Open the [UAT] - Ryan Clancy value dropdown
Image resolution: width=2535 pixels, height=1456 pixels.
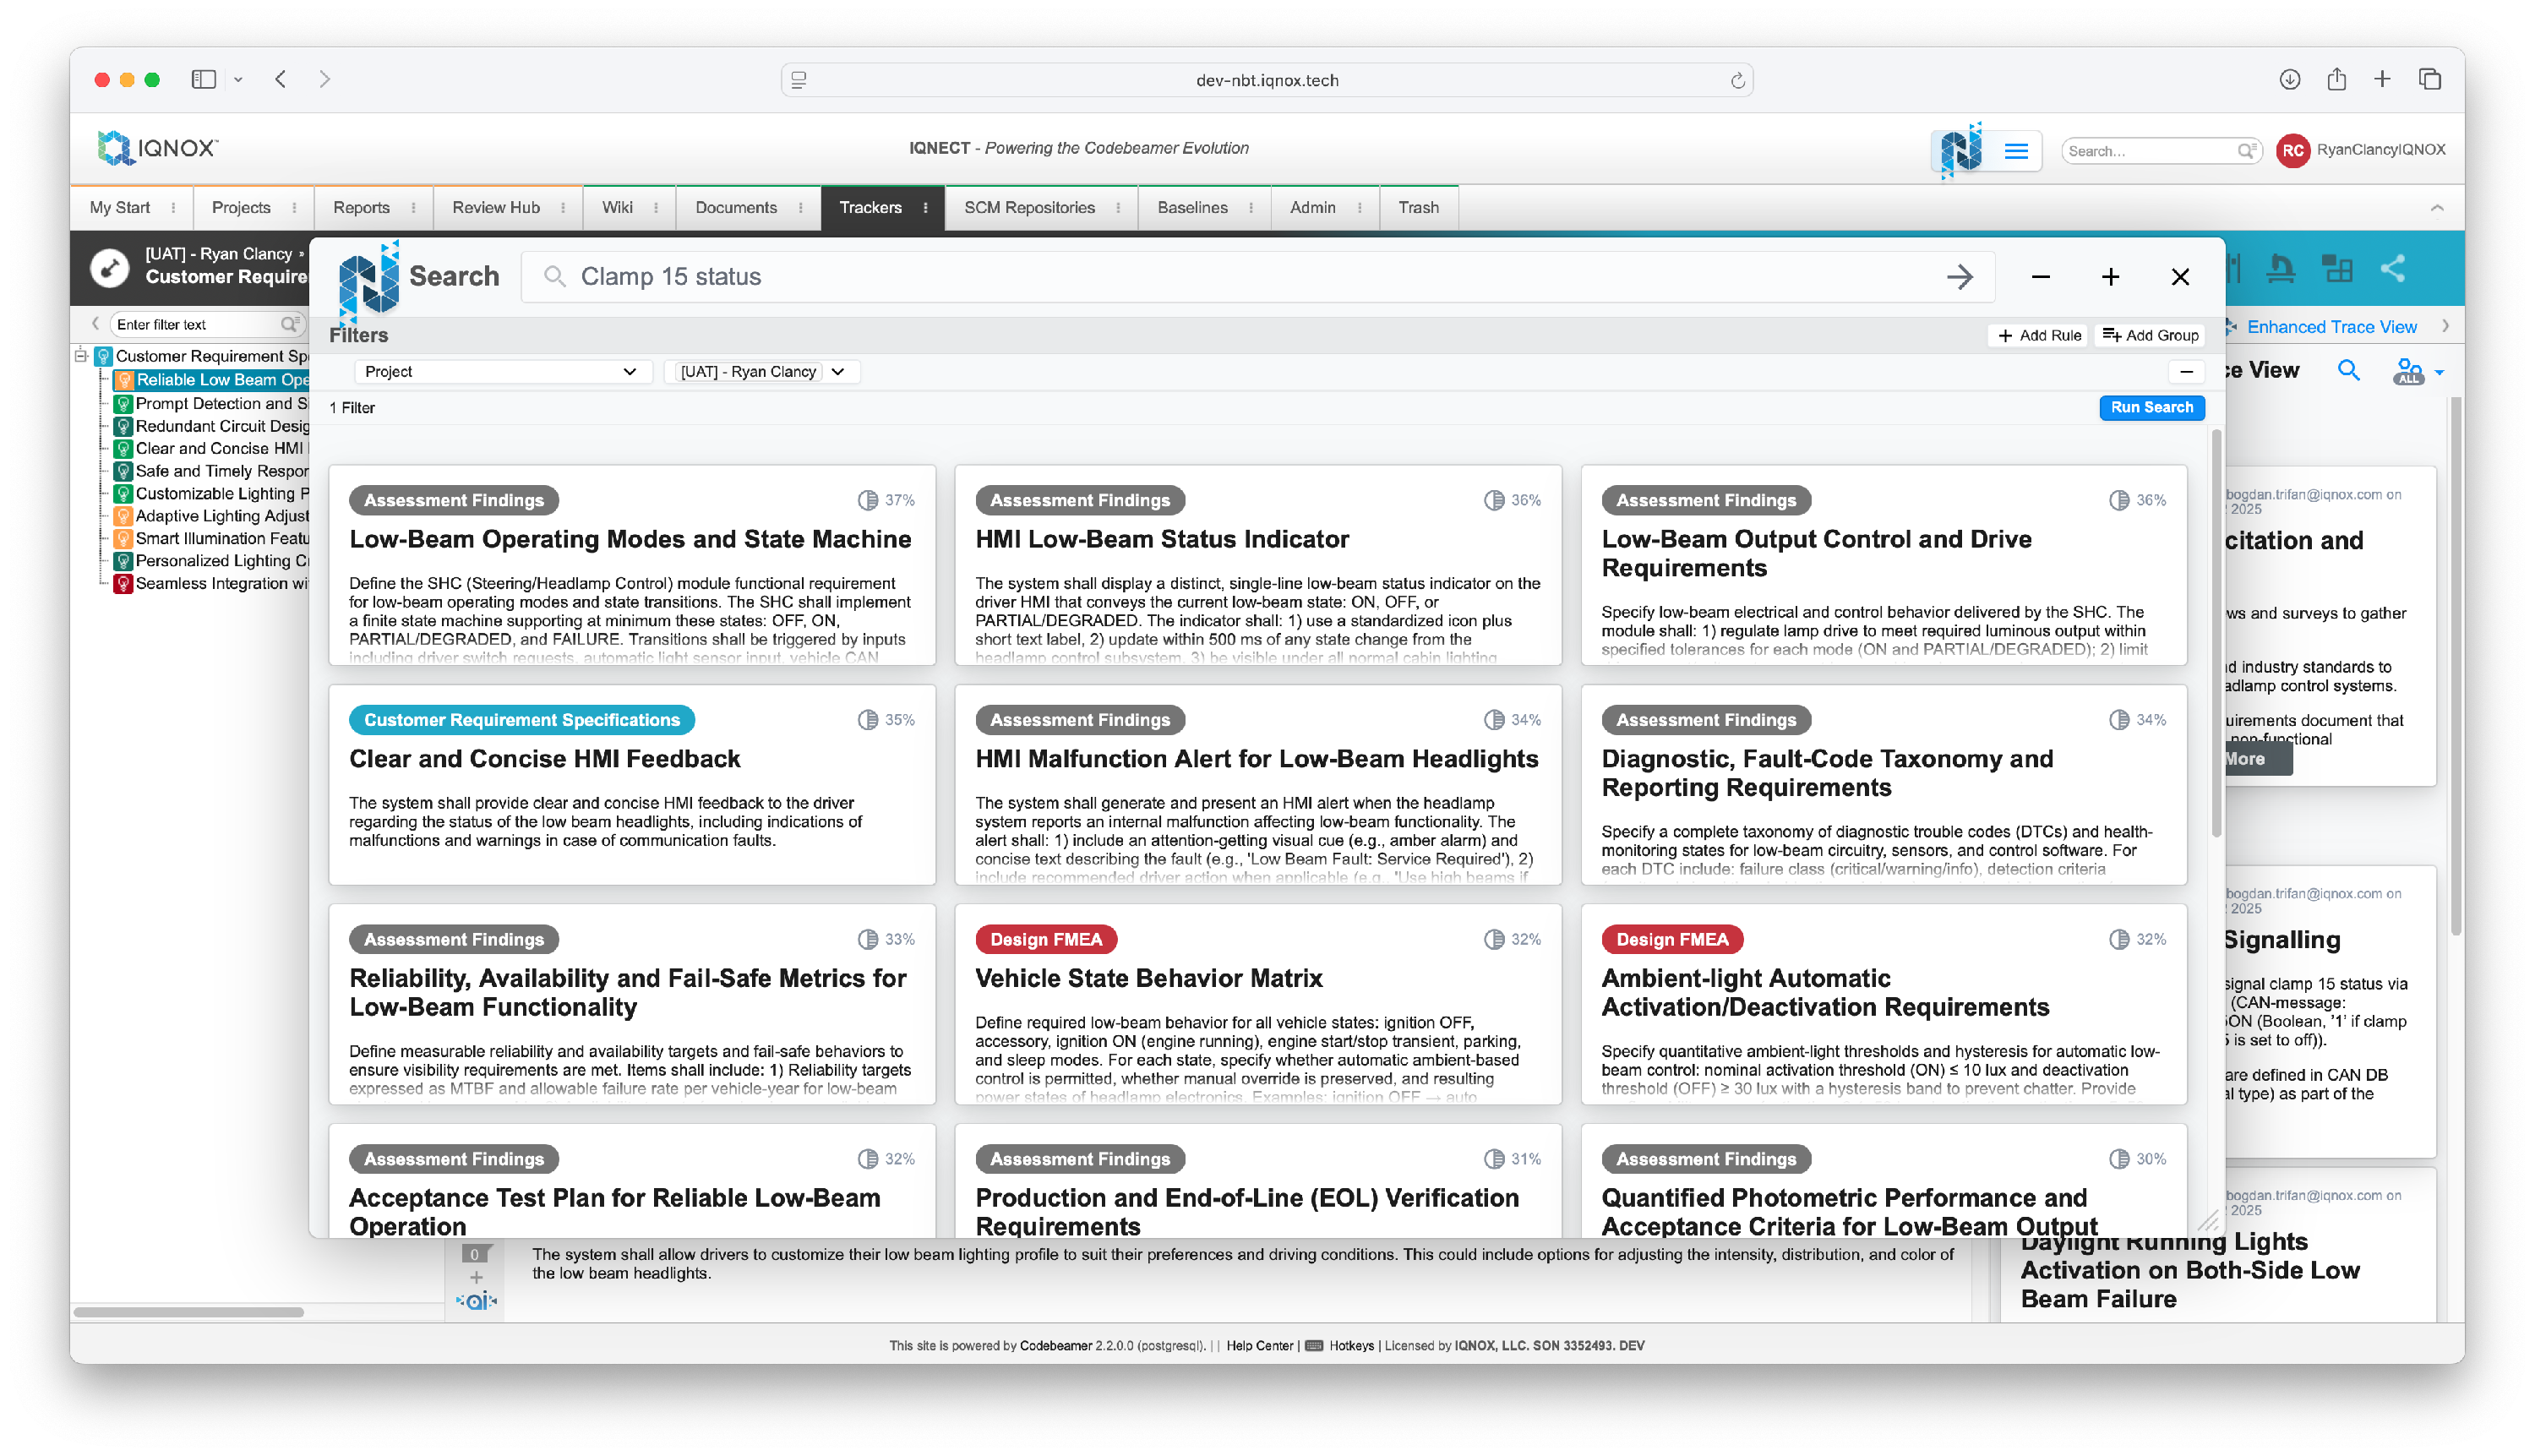pos(838,372)
